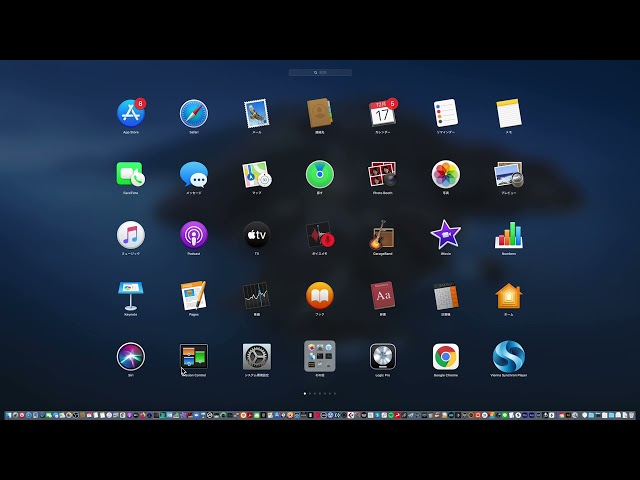Open the Messages speech bubble app

coord(194,174)
